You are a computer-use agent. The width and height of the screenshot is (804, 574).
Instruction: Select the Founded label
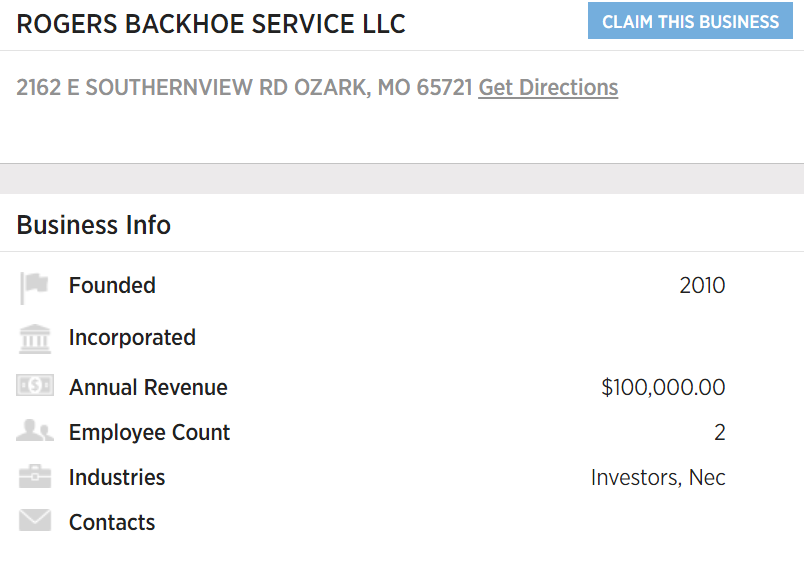pos(112,285)
